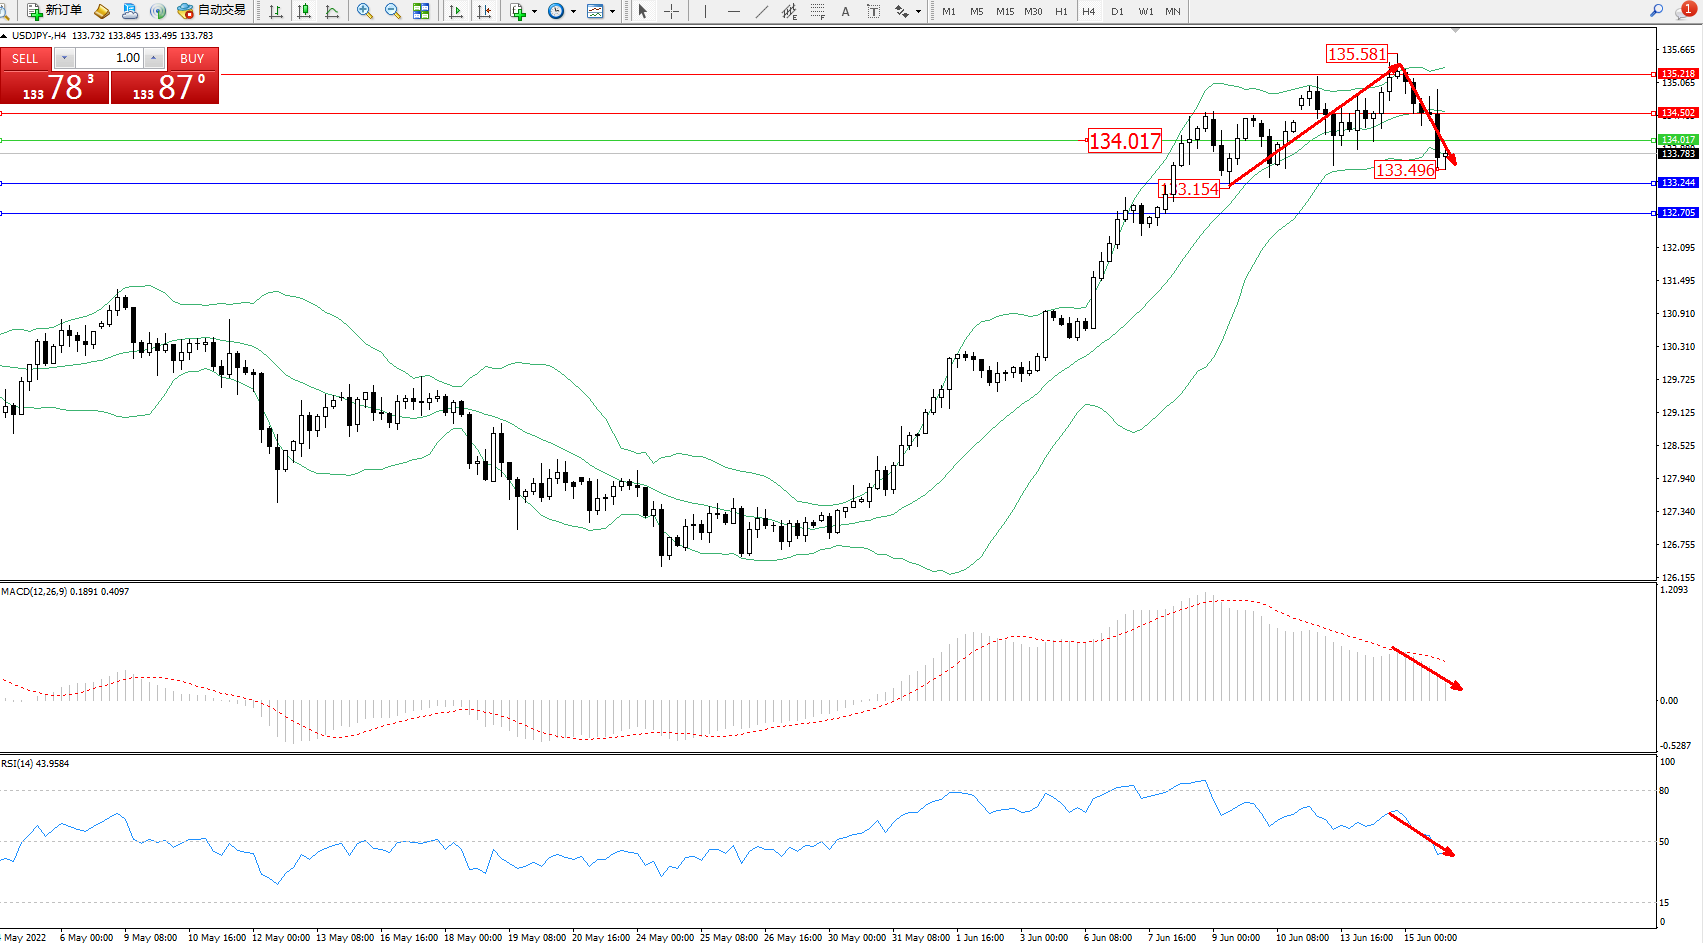Toggle the chart shift option
This screenshot has height=943, width=1703.
click(x=484, y=11)
